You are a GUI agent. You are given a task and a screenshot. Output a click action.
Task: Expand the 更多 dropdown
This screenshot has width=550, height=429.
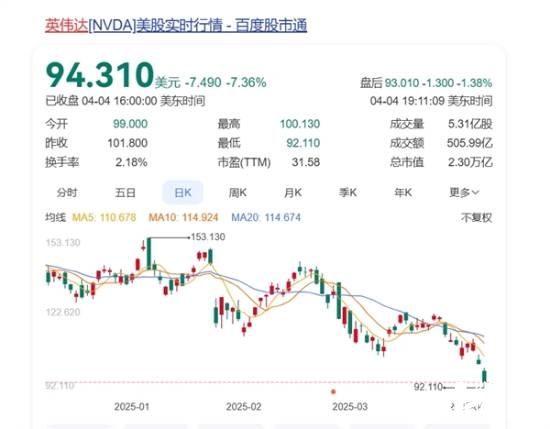point(464,193)
